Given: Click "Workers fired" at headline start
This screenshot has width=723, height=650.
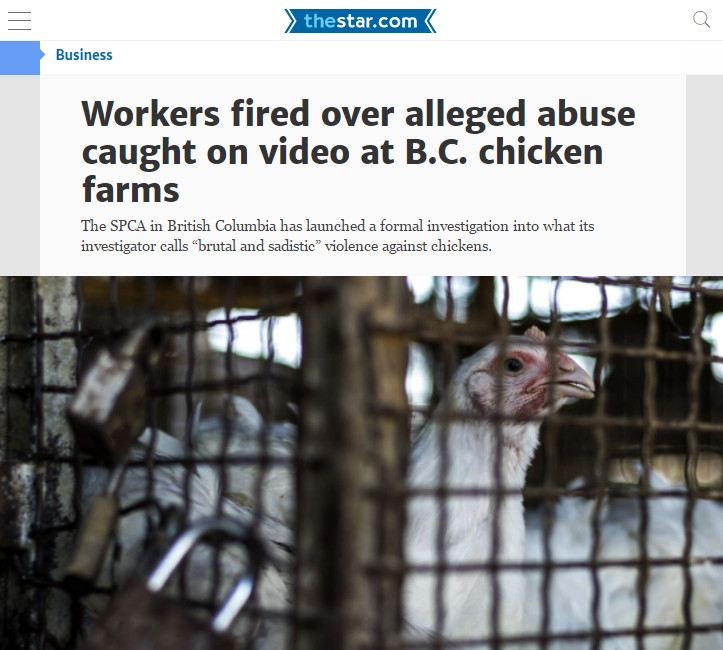Looking at the screenshot, I should [196, 113].
